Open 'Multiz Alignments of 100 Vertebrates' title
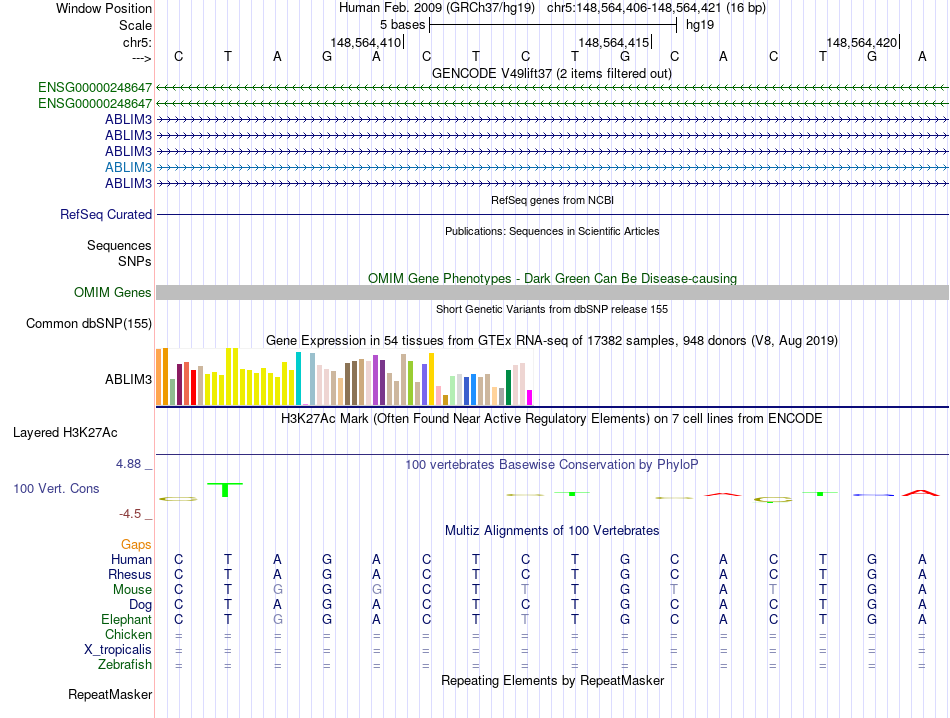Screen dimensions: 950x718 click(x=552, y=531)
